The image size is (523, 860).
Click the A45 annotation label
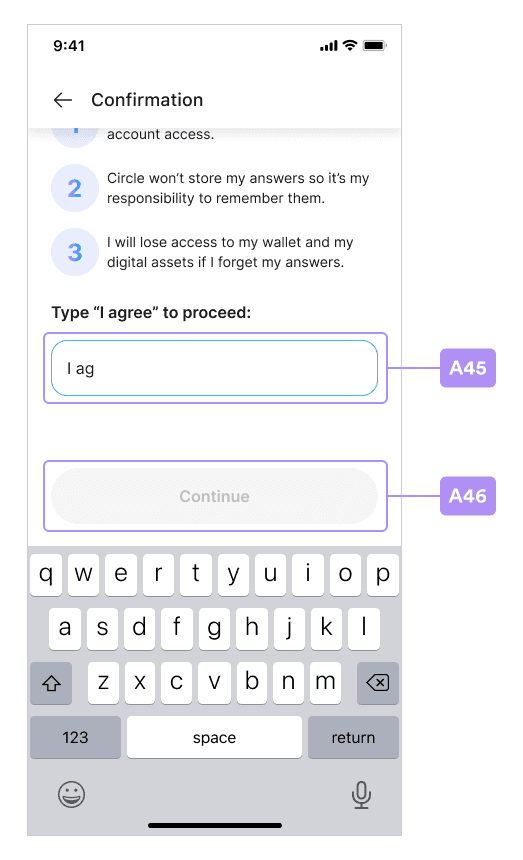[x=468, y=368]
